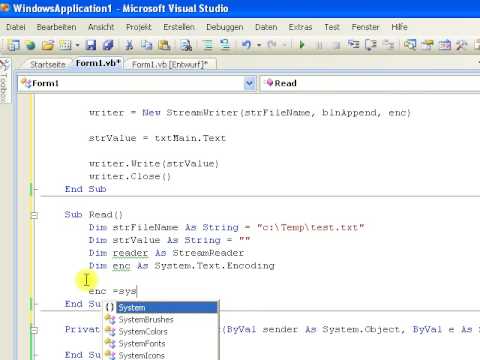Screen dimensions: 480x360
Task: Place the cursor after 'enc =sys'
Action: (x=137, y=291)
